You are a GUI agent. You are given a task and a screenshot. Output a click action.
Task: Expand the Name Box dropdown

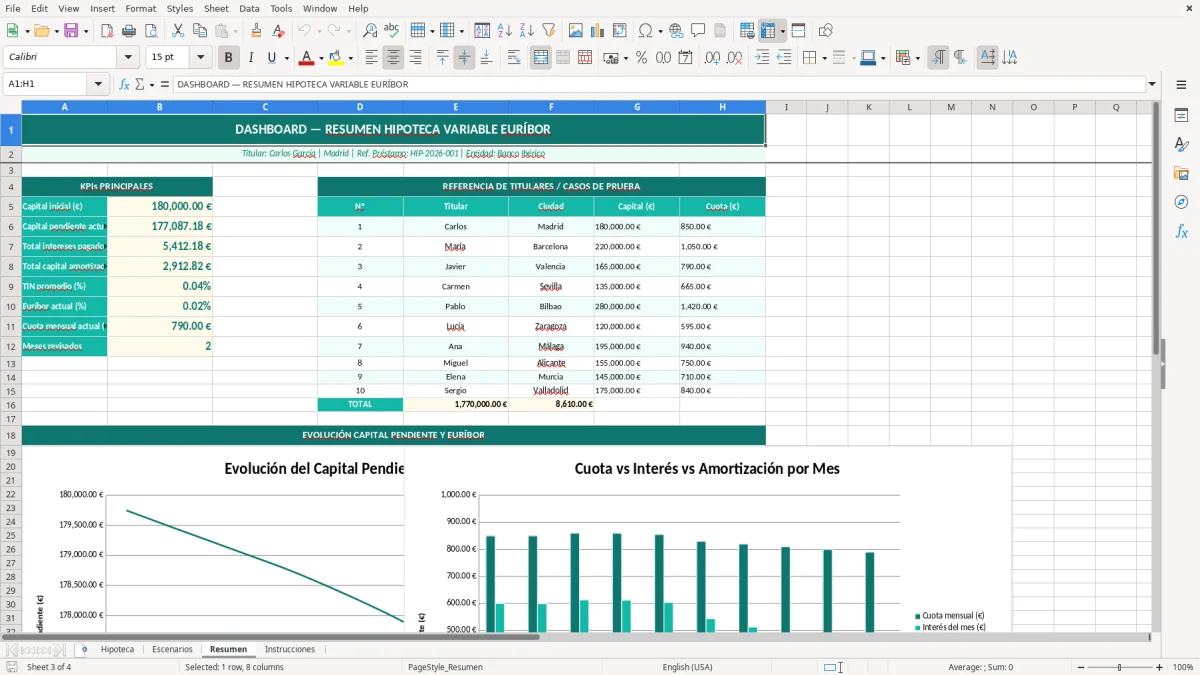(x=99, y=84)
